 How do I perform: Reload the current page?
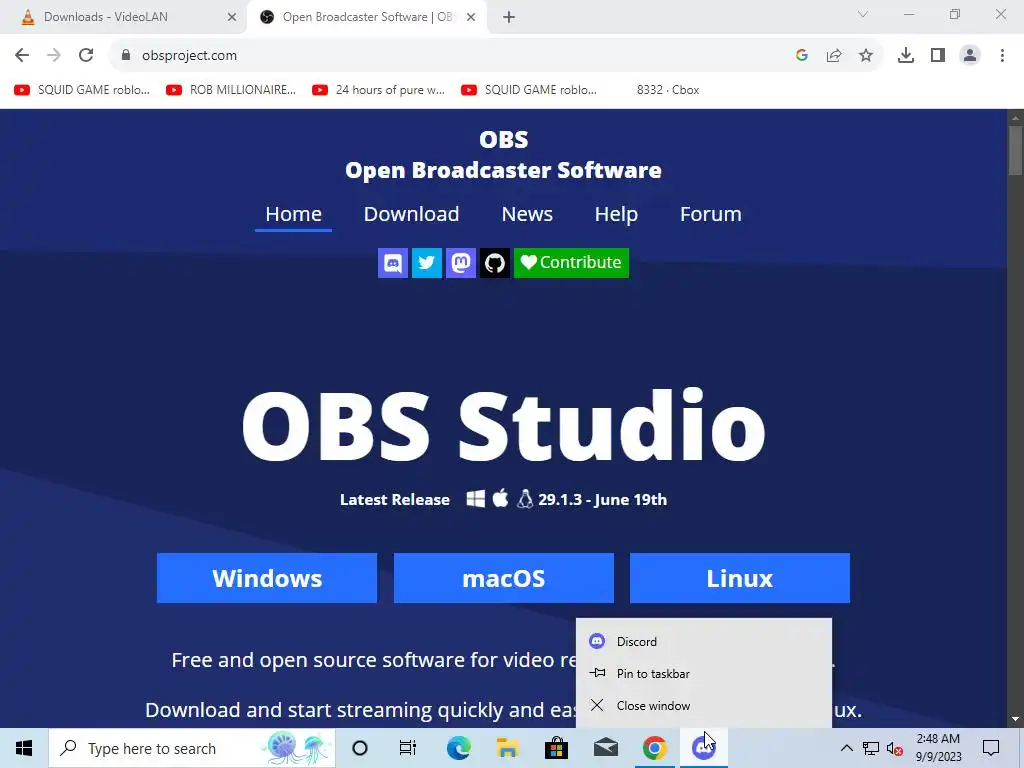click(86, 56)
